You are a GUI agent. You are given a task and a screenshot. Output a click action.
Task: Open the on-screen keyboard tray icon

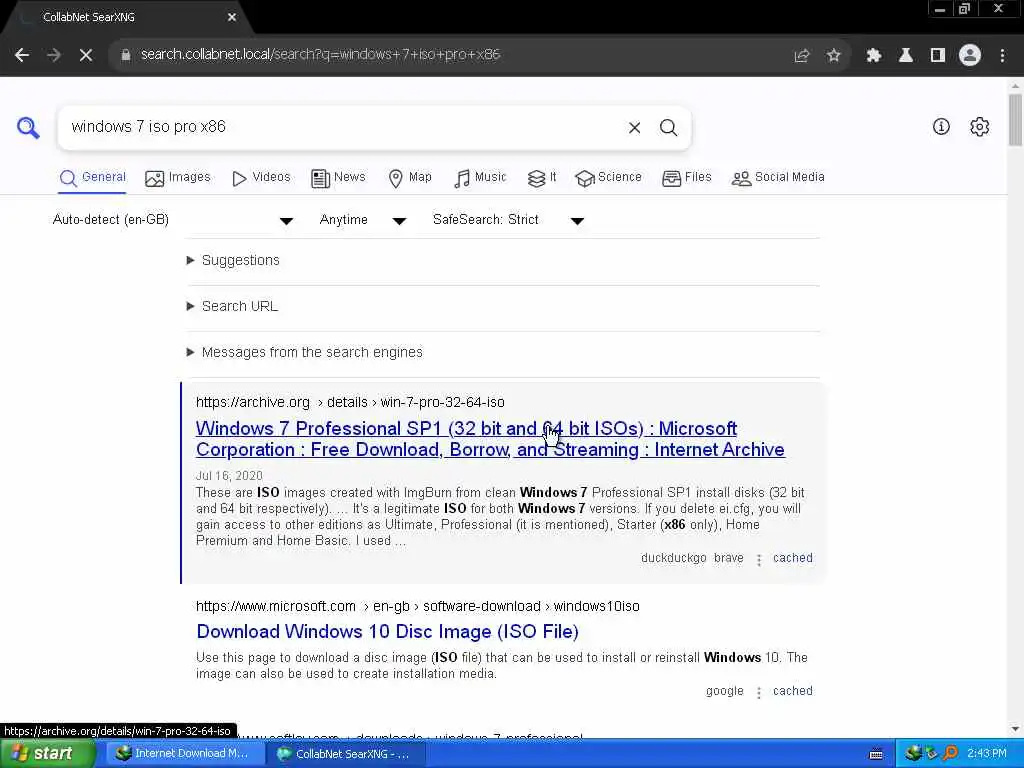[876, 754]
